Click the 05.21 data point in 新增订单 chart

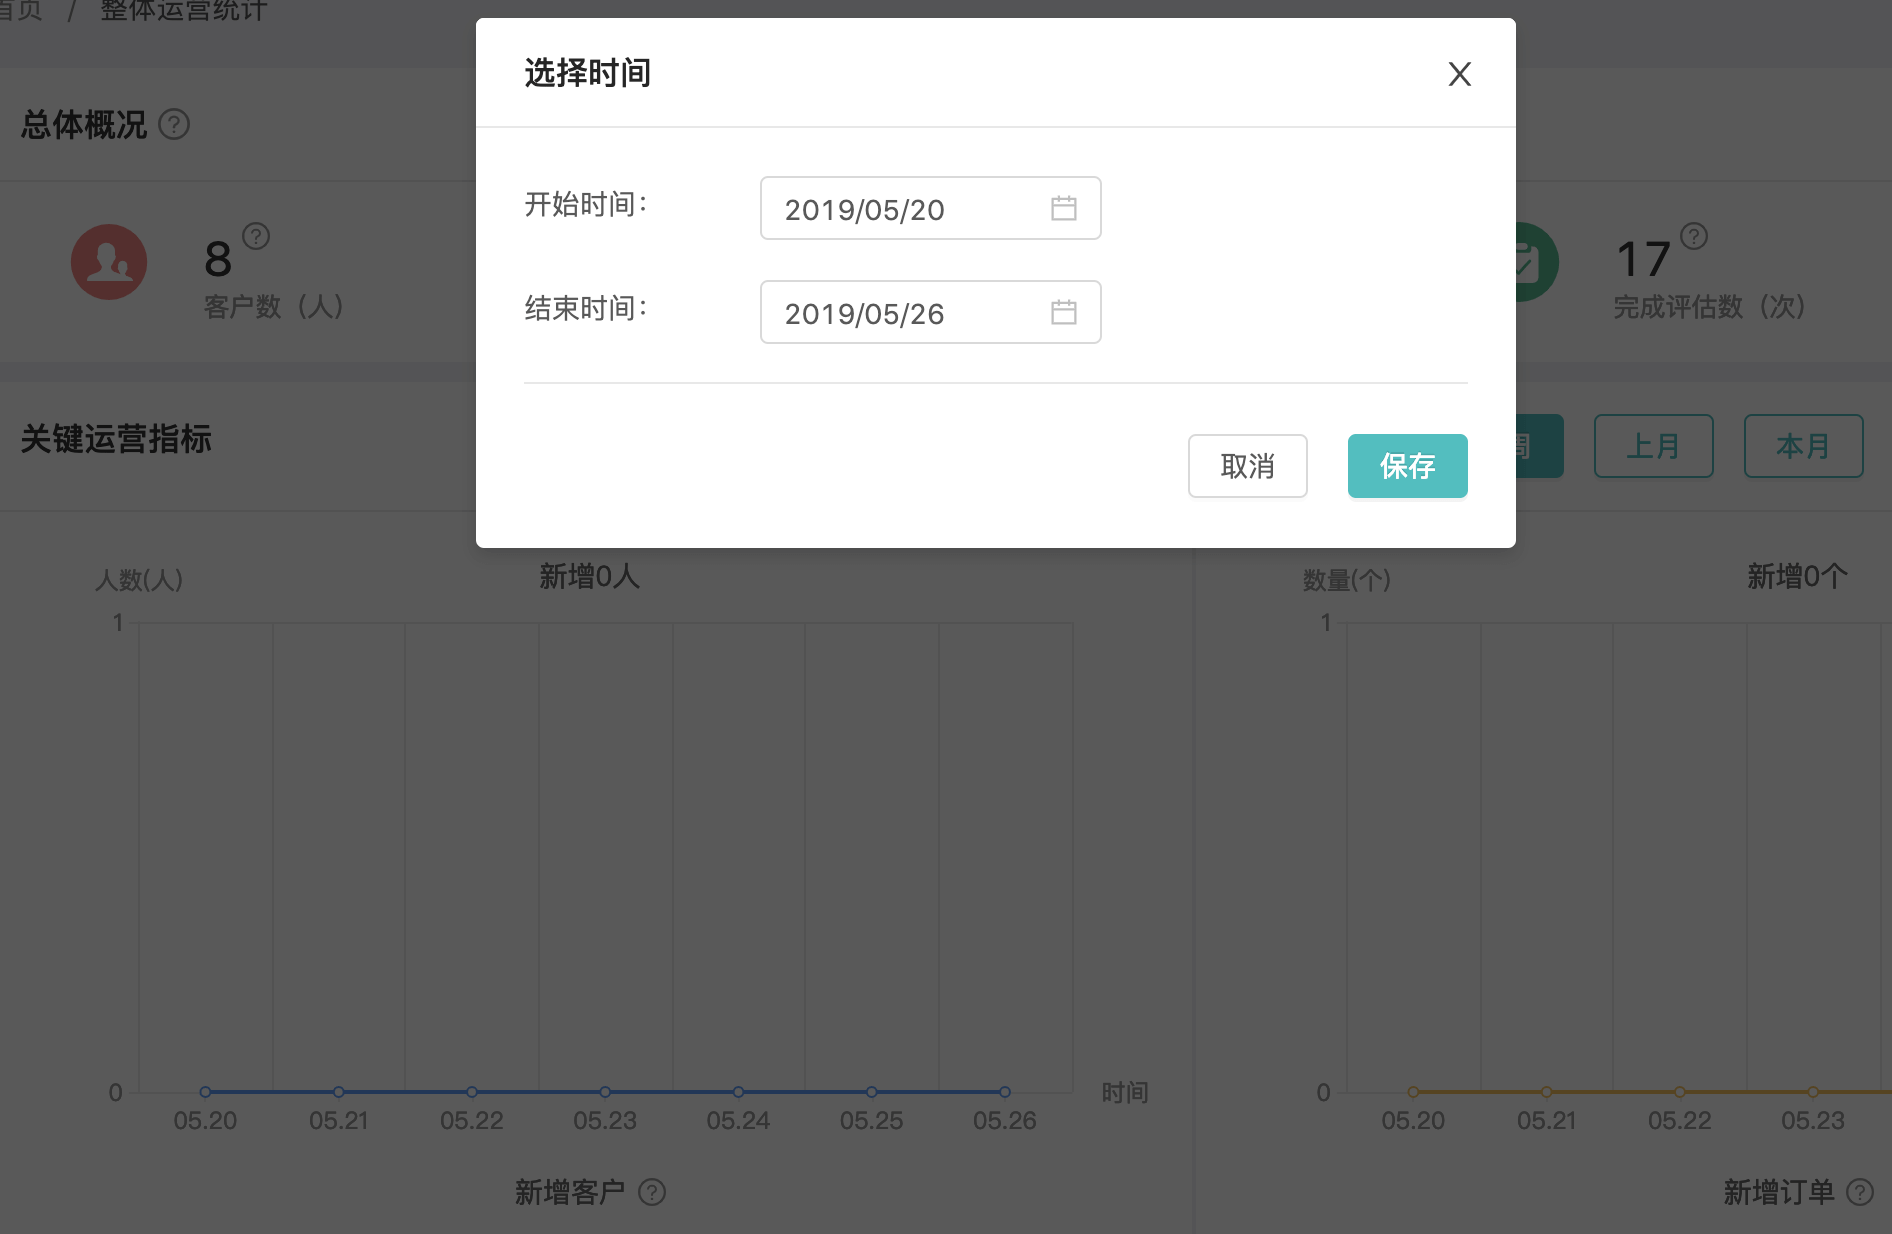1546,1092
